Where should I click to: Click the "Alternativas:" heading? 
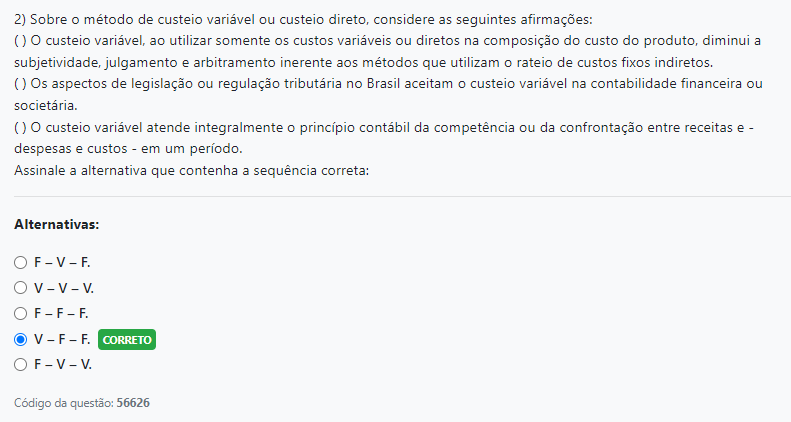56,225
